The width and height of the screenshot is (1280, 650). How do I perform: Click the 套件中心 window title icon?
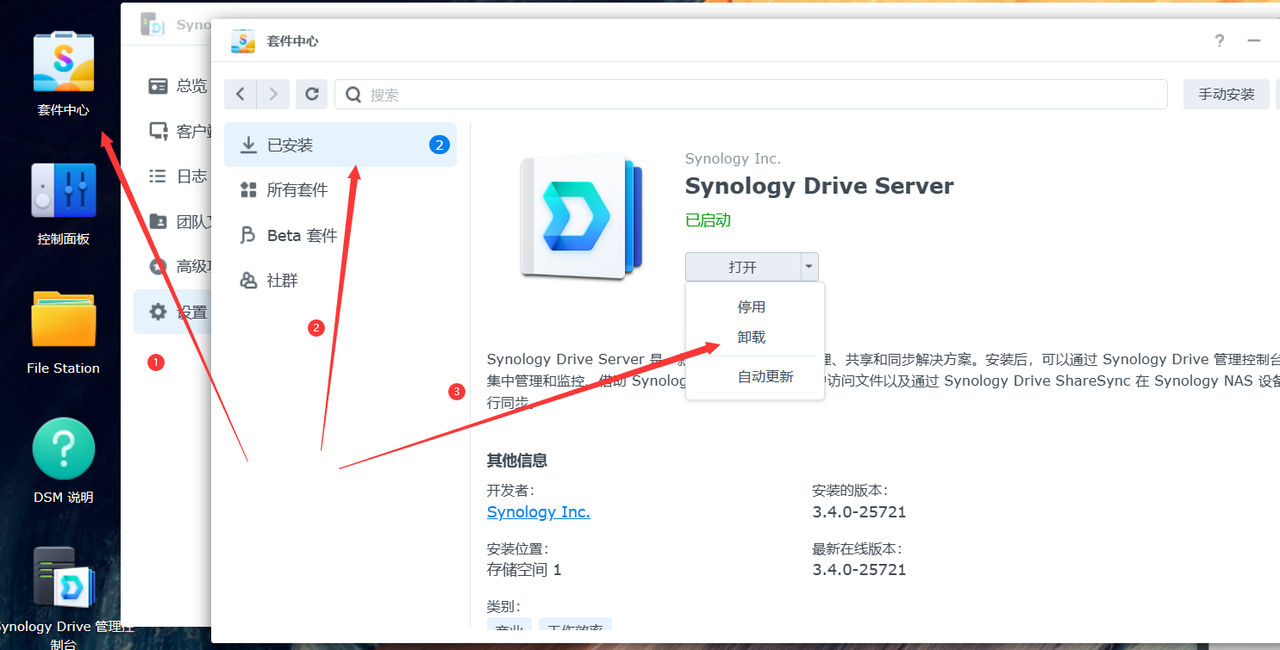tap(243, 41)
